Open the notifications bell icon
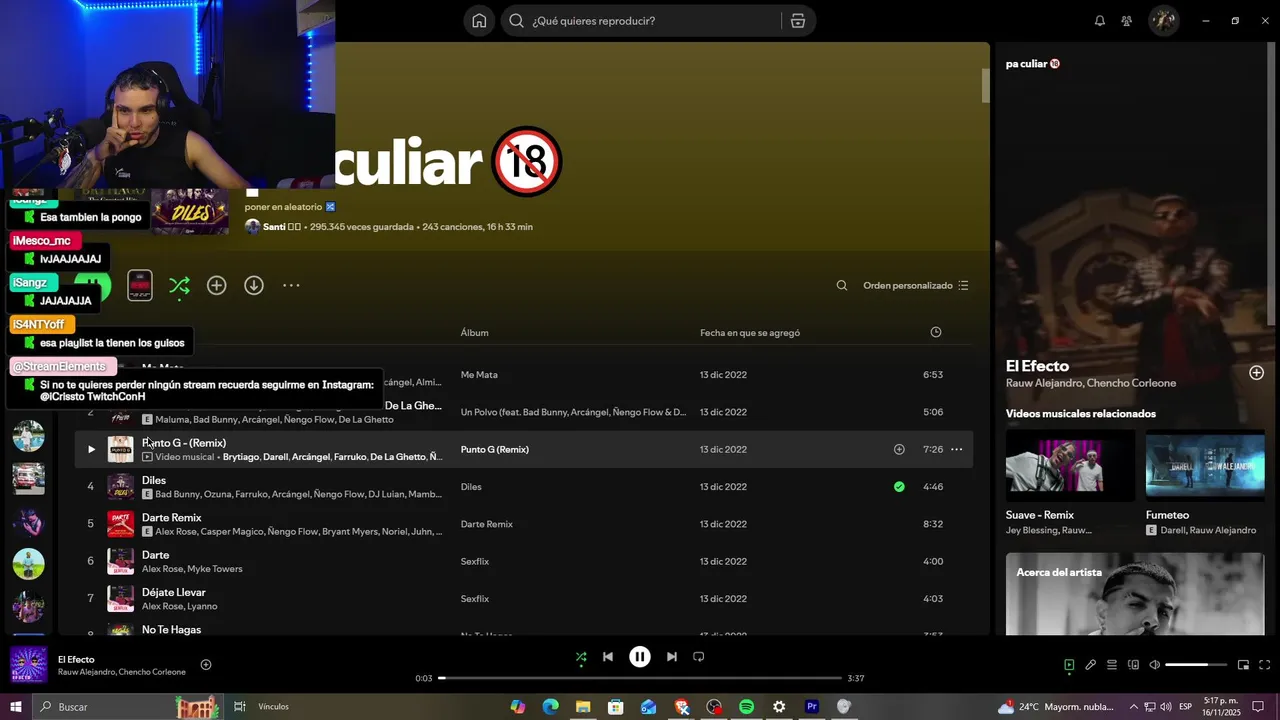 click(x=1100, y=21)
